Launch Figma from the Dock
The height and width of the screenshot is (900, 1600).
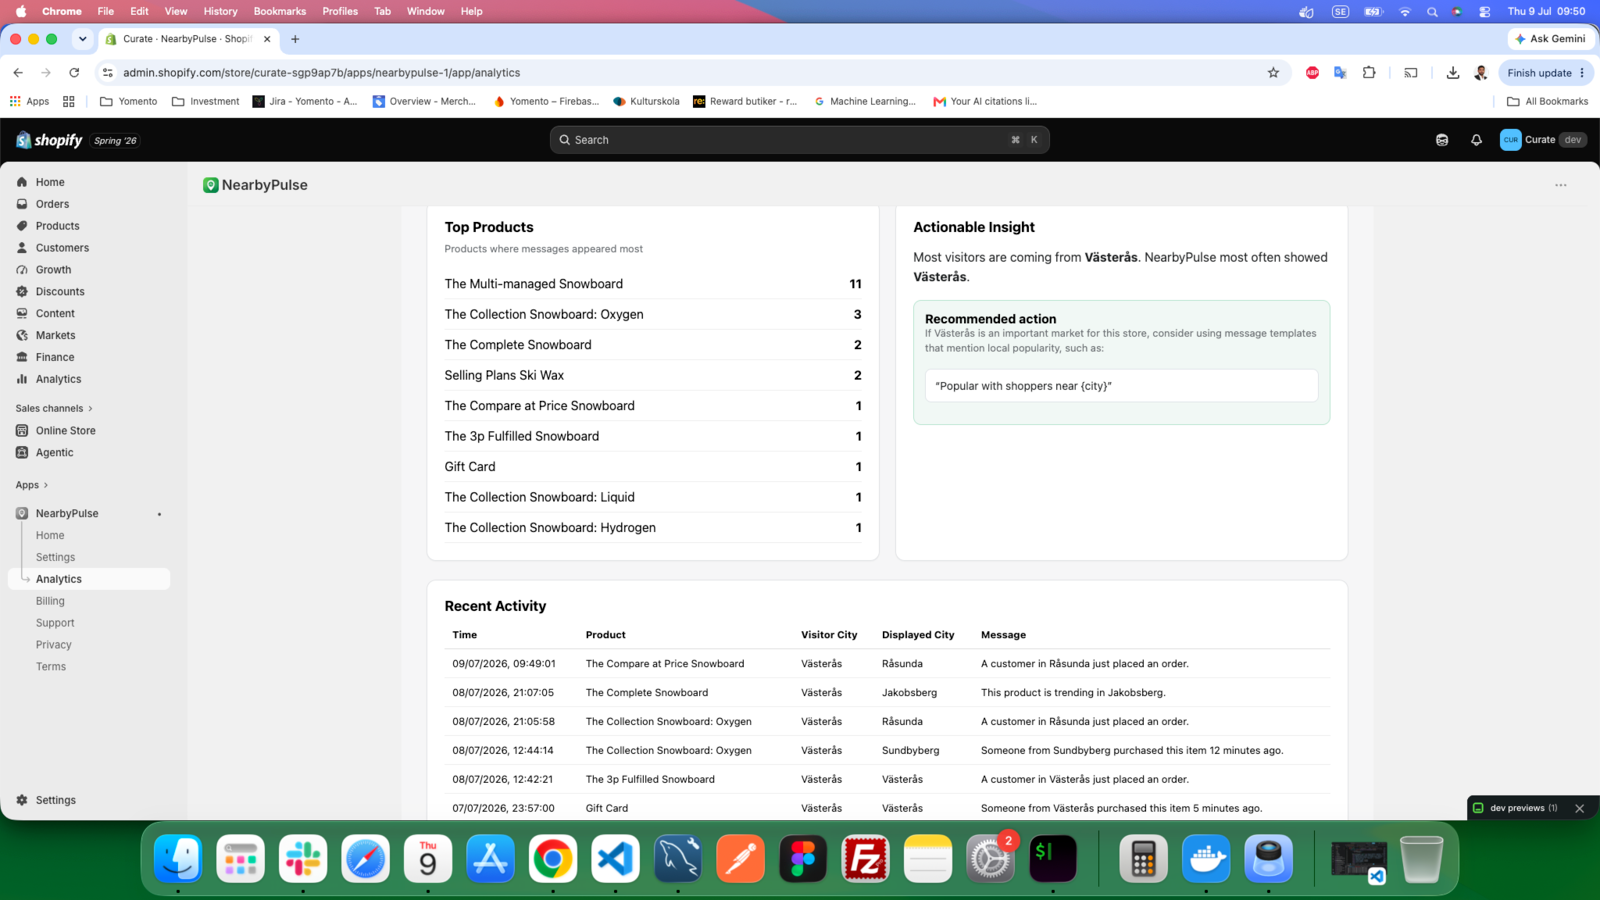click(803, 858)
